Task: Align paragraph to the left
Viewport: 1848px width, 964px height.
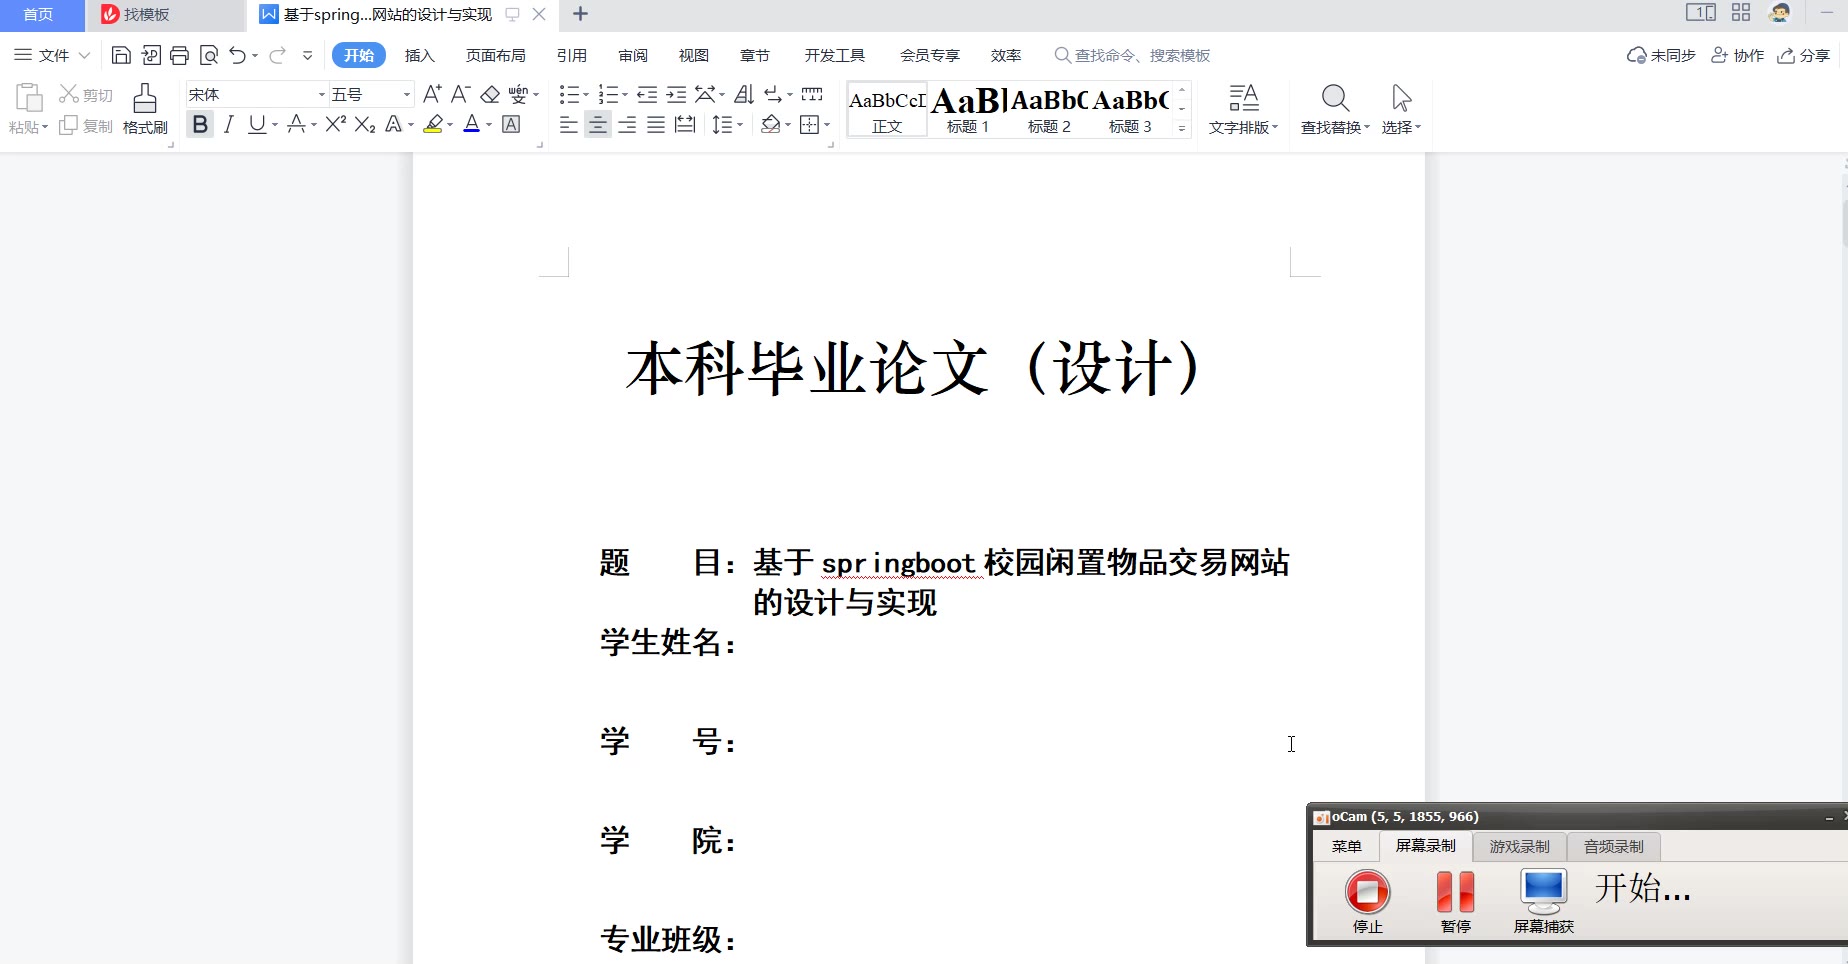Action: pyautogui.click(x=568, y=124)
